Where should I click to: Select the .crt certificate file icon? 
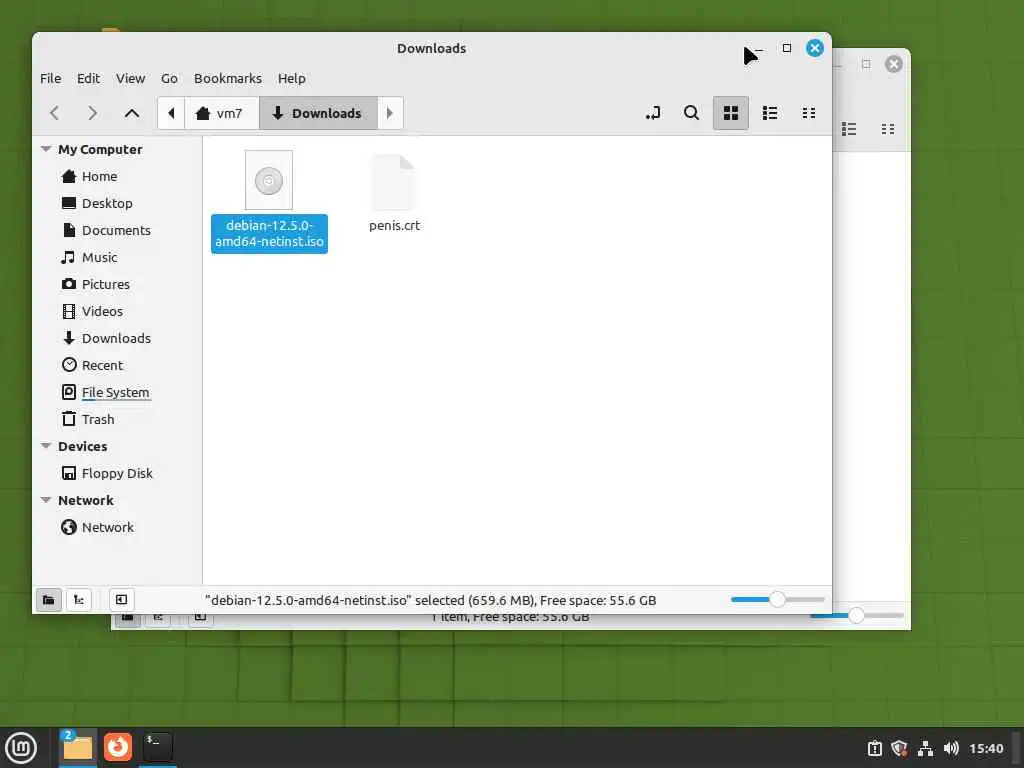[x=393, y=182]
